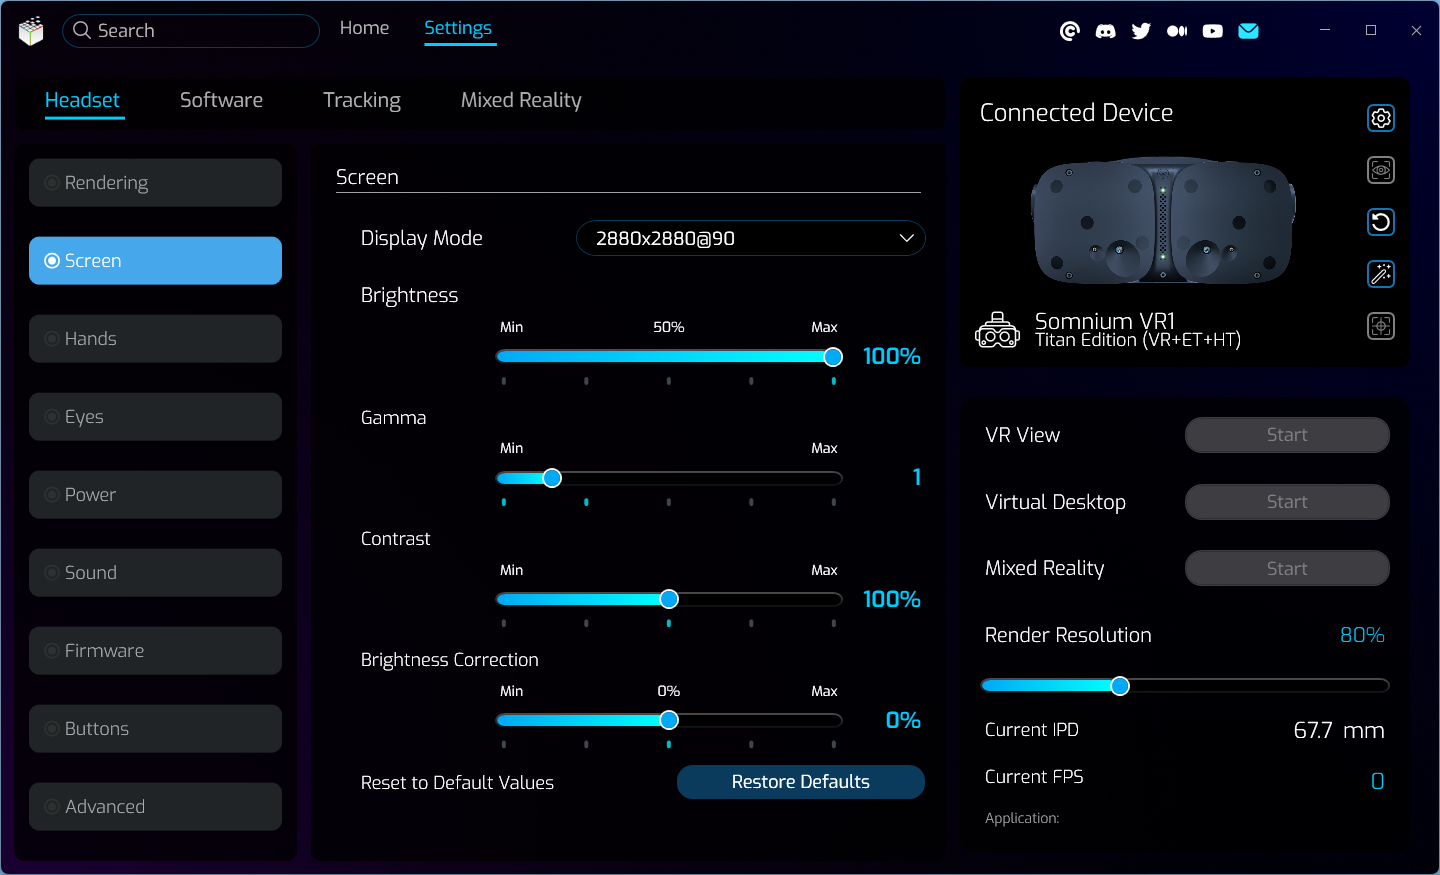Select the Hands settings category

pyautogui.click(x=155, y=339)
